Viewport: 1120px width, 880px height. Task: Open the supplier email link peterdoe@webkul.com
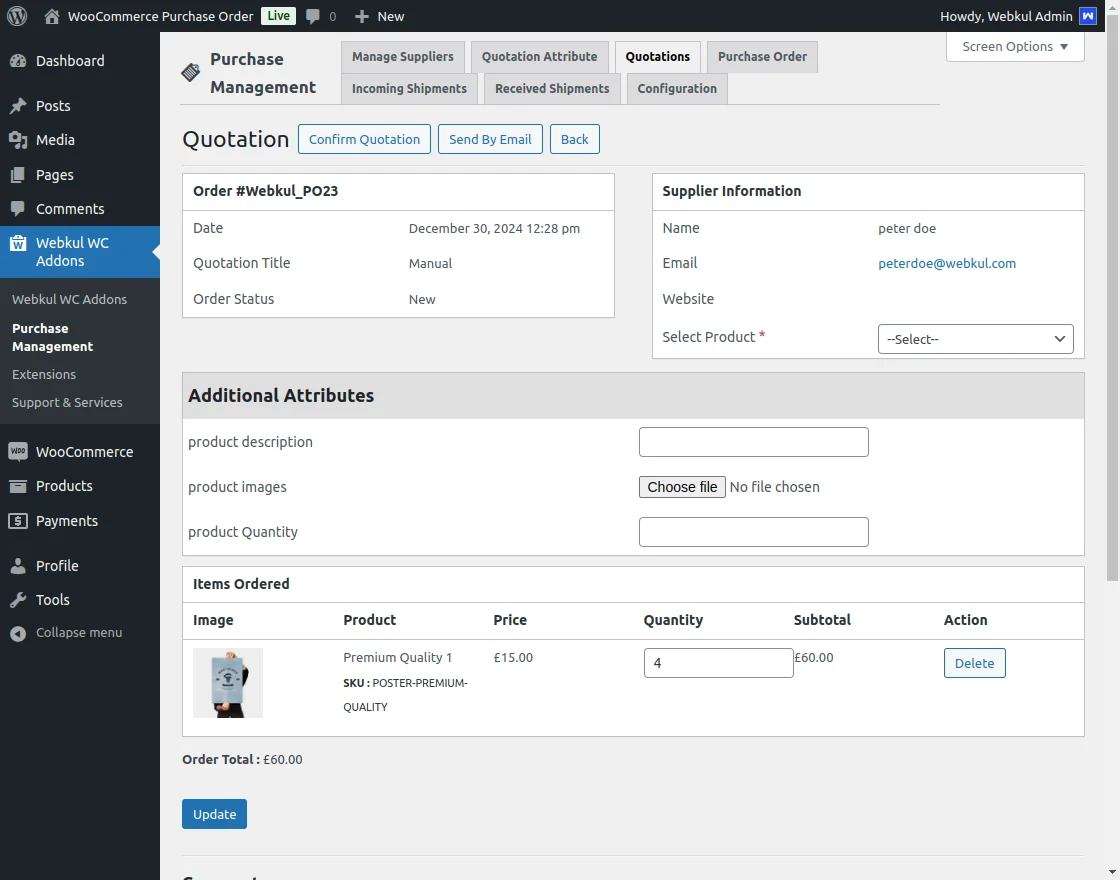click(x=947, y=263)
